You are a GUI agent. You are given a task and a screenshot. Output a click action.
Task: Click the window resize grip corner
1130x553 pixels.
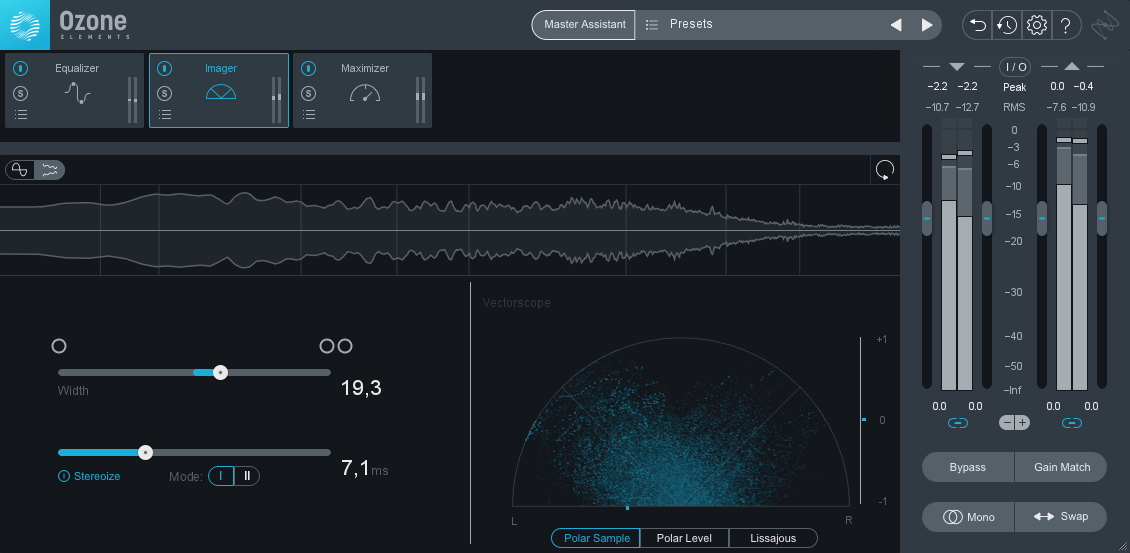pos(1121,546)
